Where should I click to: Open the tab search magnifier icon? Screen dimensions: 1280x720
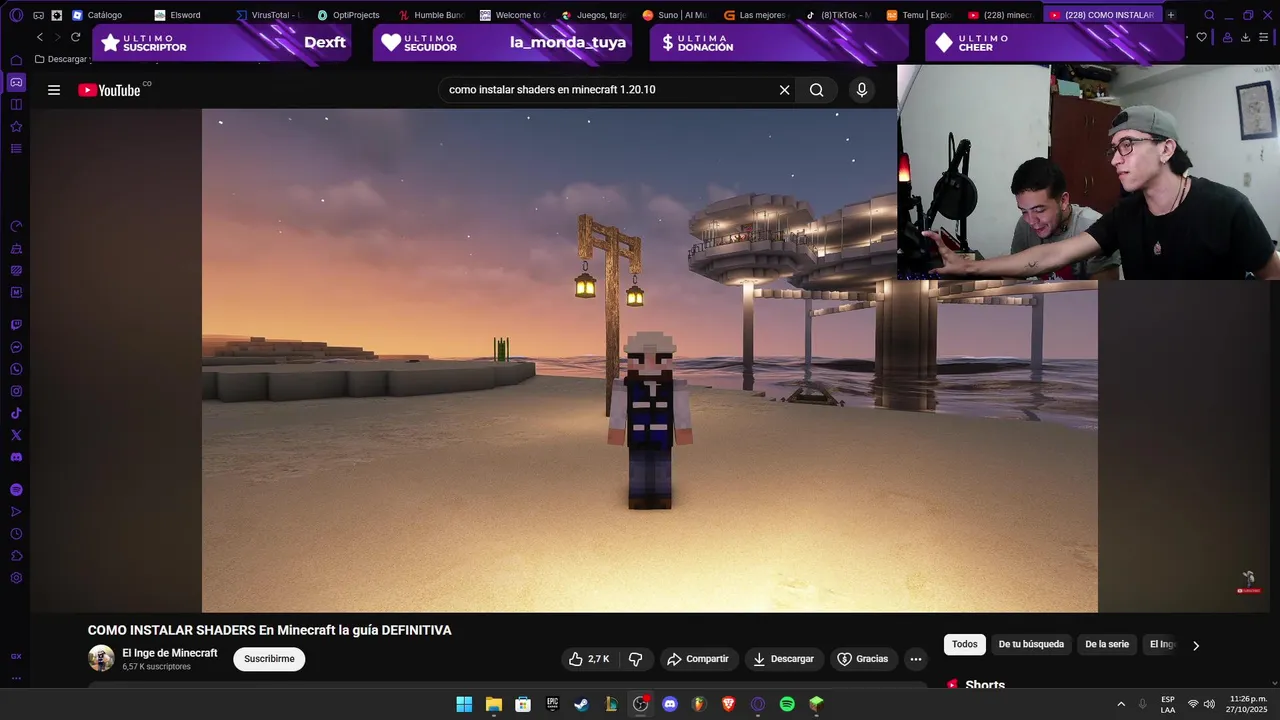point(1209,15)
